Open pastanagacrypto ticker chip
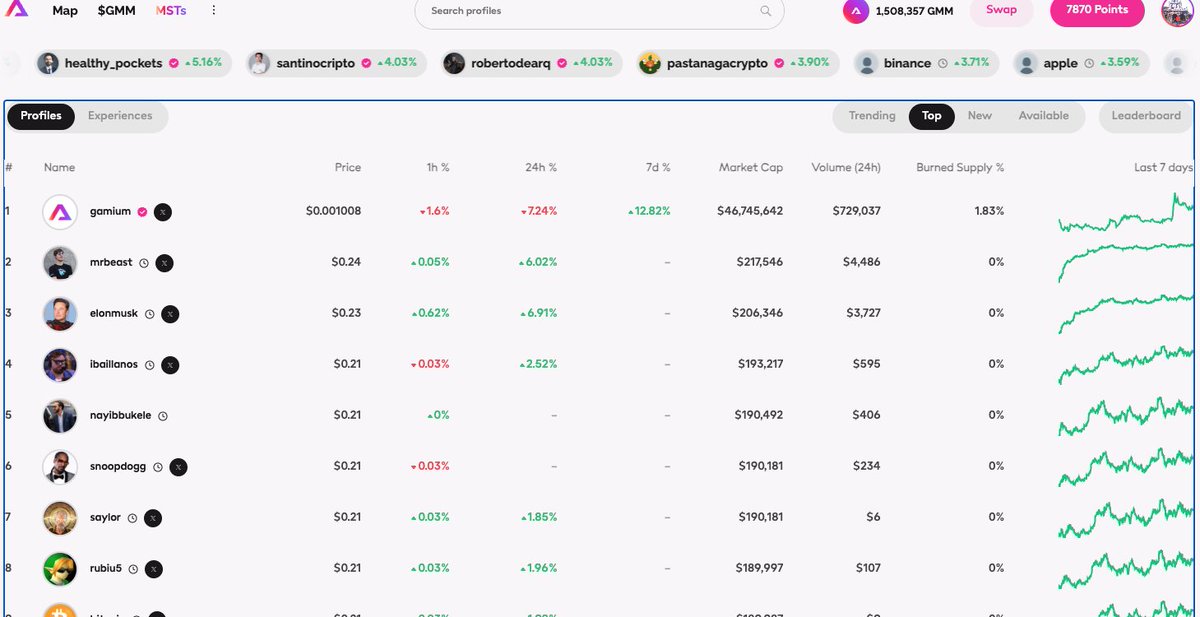This screenshot has height=617, width=1200. point(737,63)
